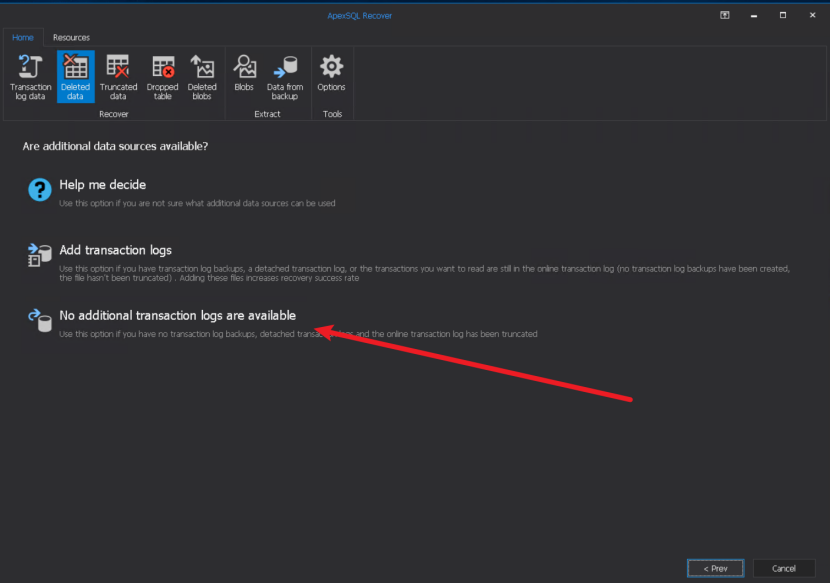
Task: Click the blue question mark help icon
Action: 39,189
